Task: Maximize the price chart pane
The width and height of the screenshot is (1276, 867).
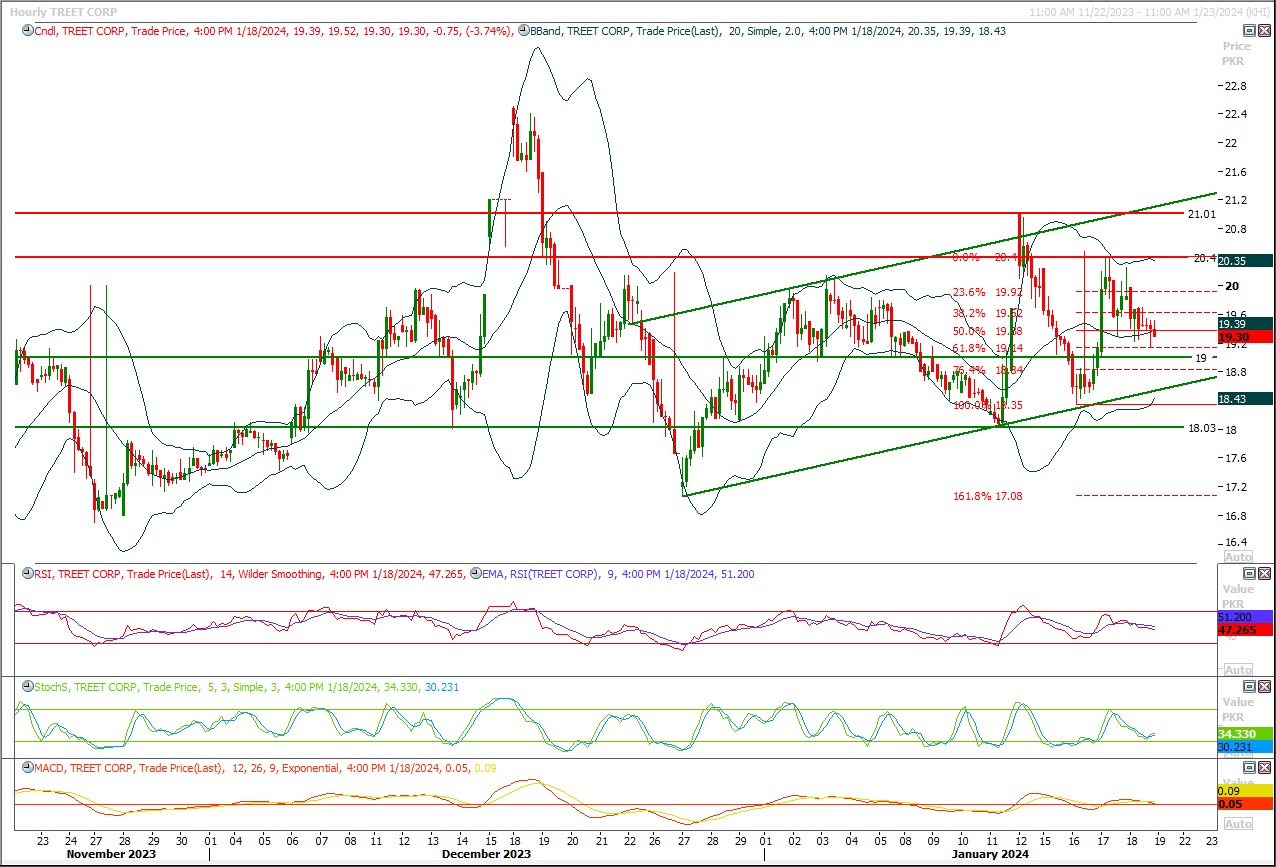Action: pyautogui.click(x=1249, y=31)
